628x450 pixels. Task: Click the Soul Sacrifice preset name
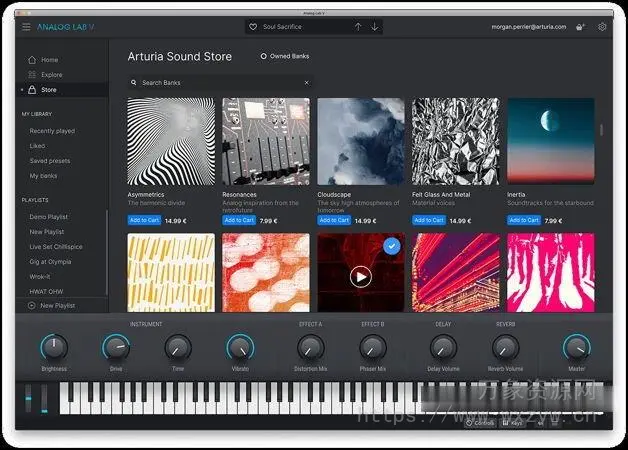click(282, 27)
